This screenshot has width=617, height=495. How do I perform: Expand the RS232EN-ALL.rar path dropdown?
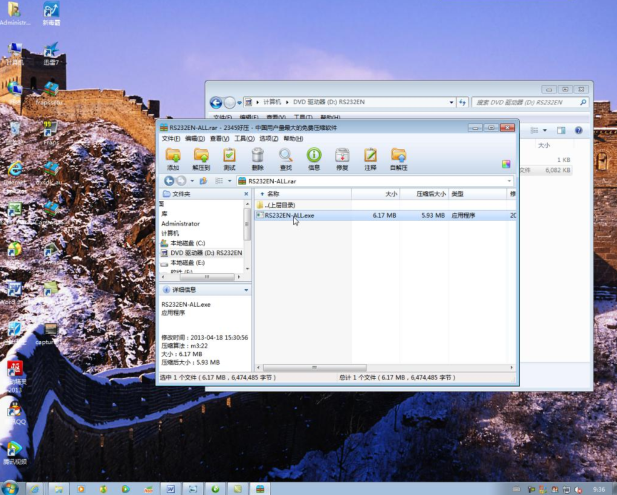click(x=509, y=181)
